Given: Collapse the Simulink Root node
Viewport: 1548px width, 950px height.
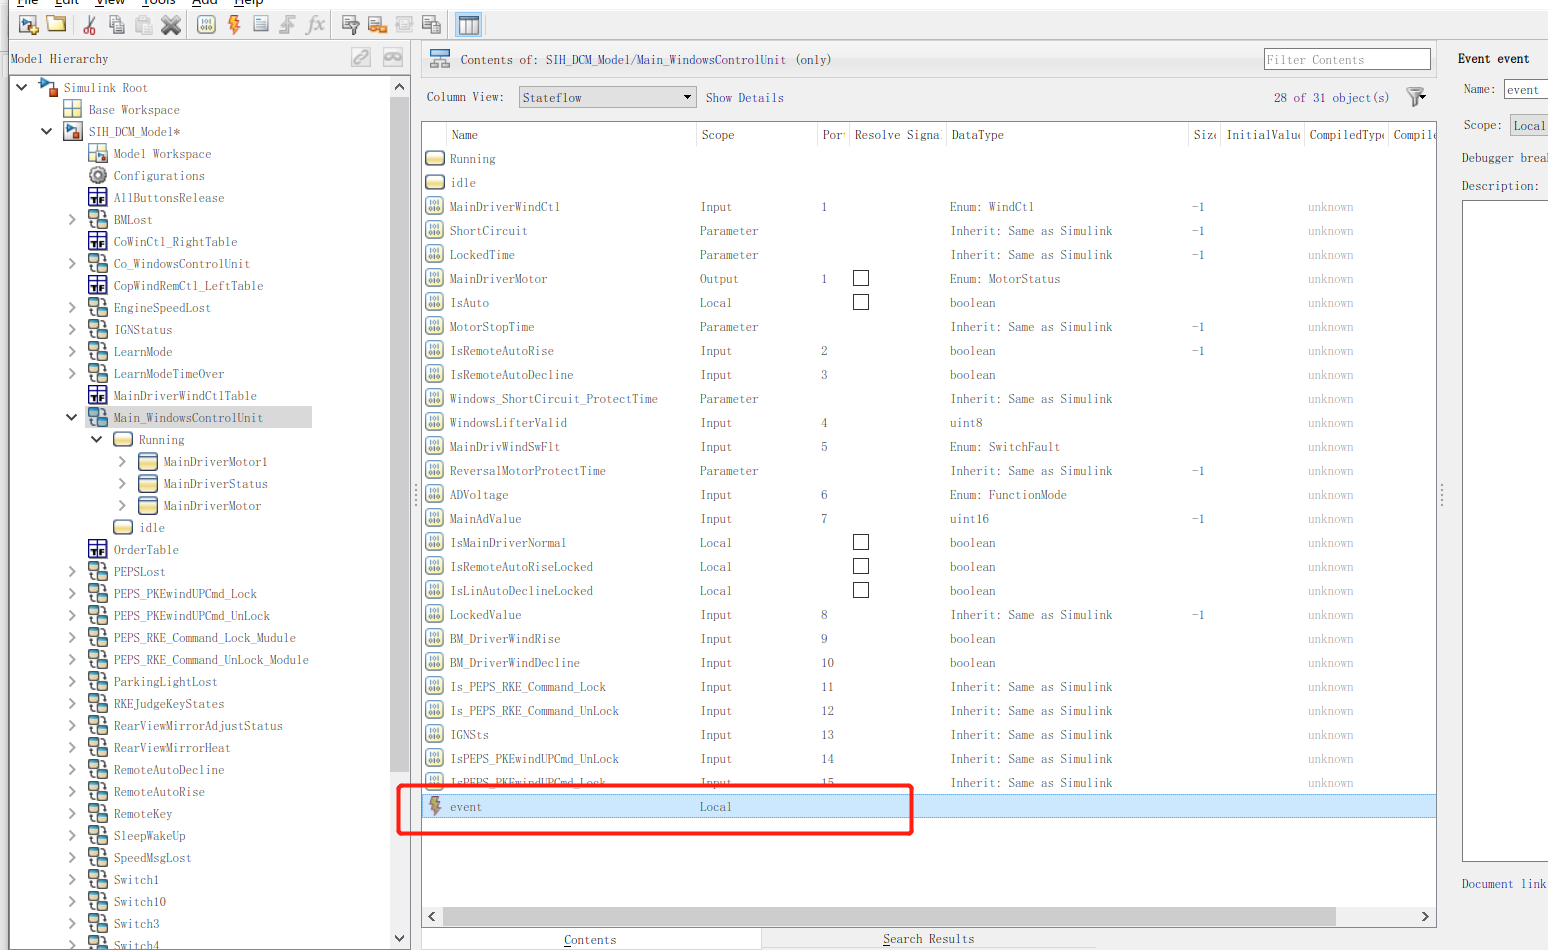Looking at the screenshot, I should (22, 87).
